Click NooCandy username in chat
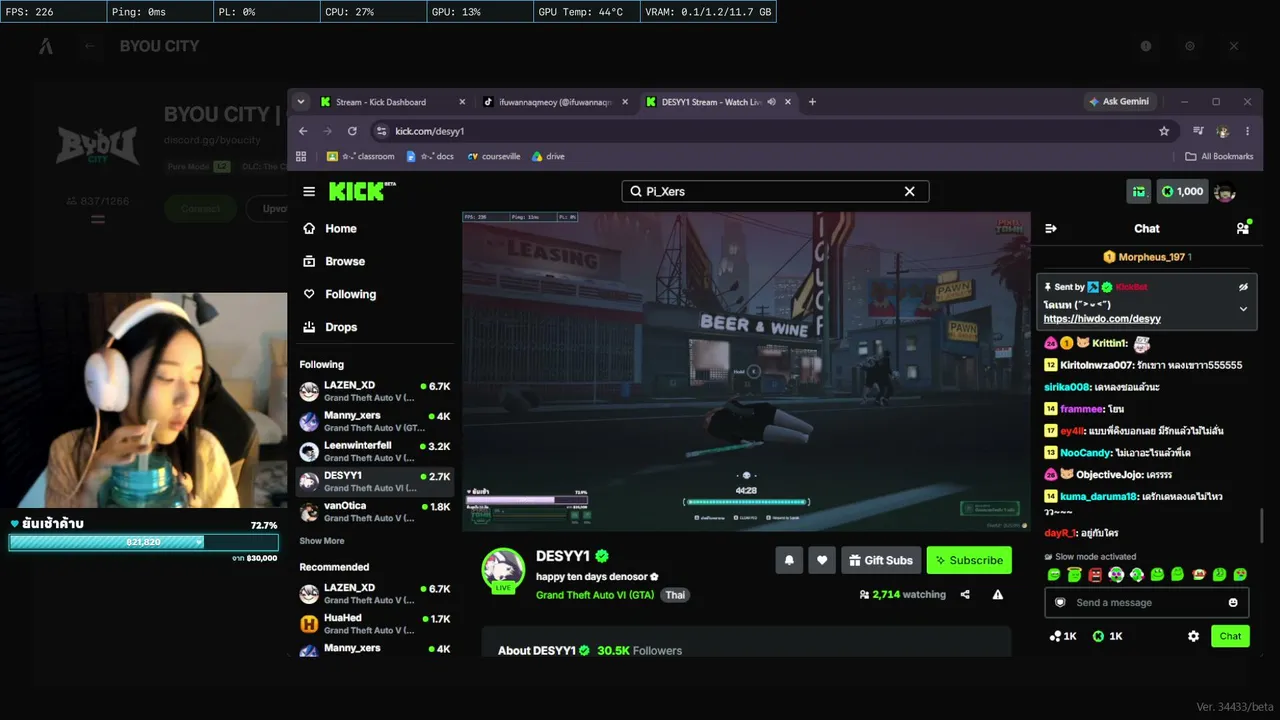Screen dimensions: 1280x720 tap(1085, 453)
